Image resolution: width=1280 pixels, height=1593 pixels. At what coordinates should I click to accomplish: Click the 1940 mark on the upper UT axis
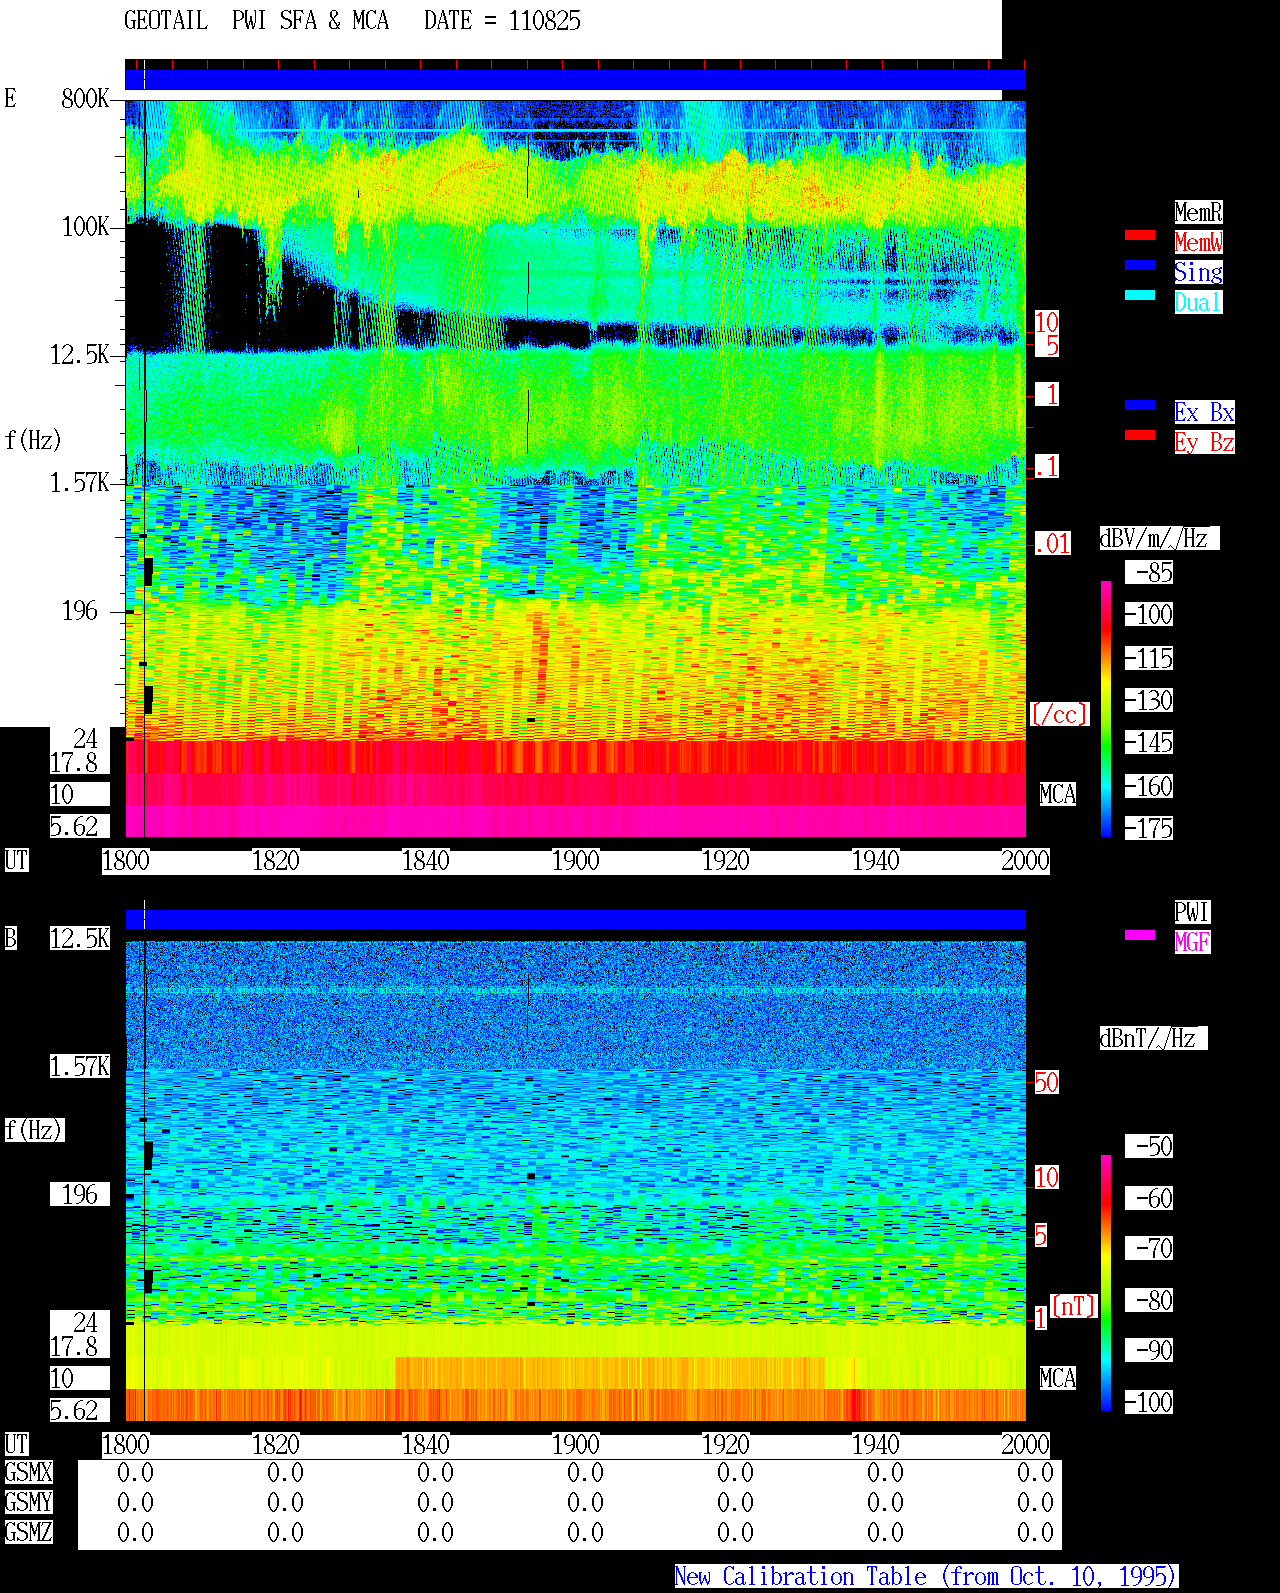[x=875, y=861]
